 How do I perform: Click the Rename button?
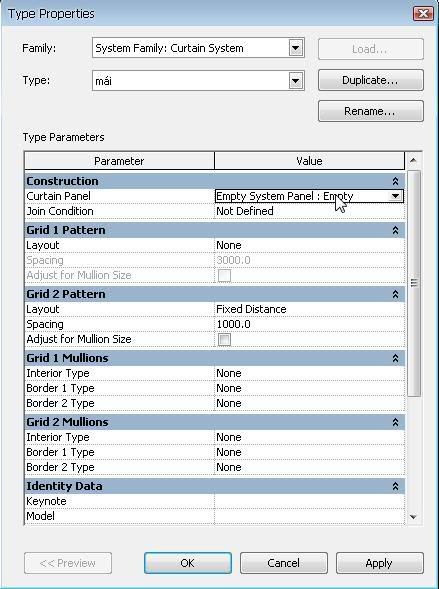pos(371,111)
